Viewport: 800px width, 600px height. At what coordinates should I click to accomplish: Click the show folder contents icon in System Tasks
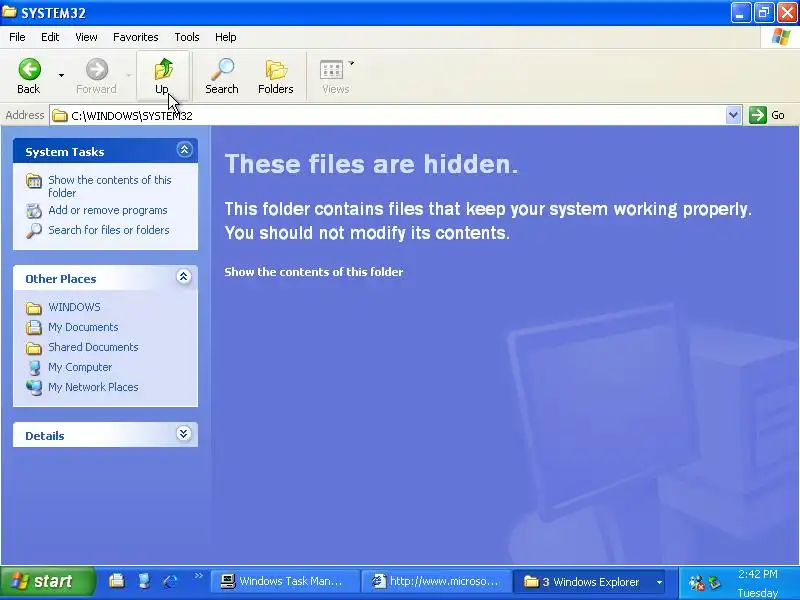tap(34, 181)
